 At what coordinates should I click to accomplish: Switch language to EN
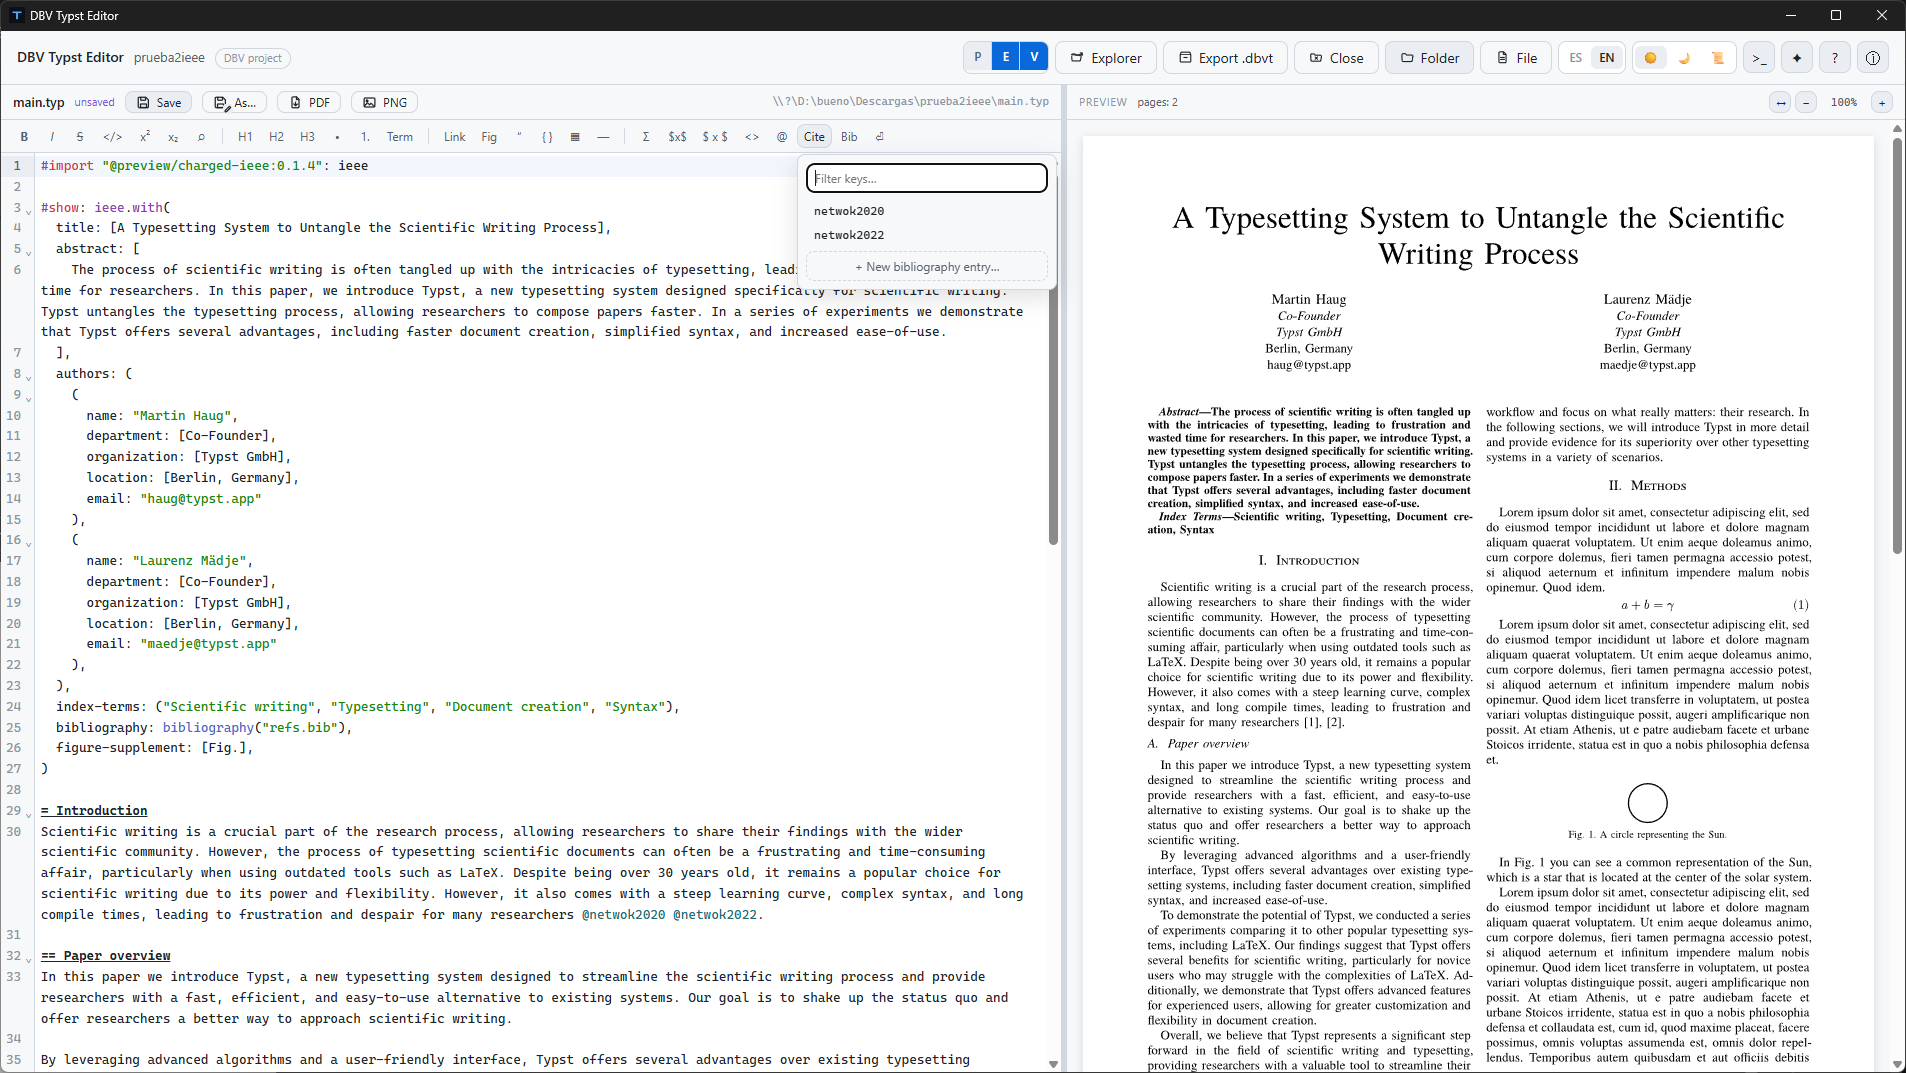[x=1607, y=58]
